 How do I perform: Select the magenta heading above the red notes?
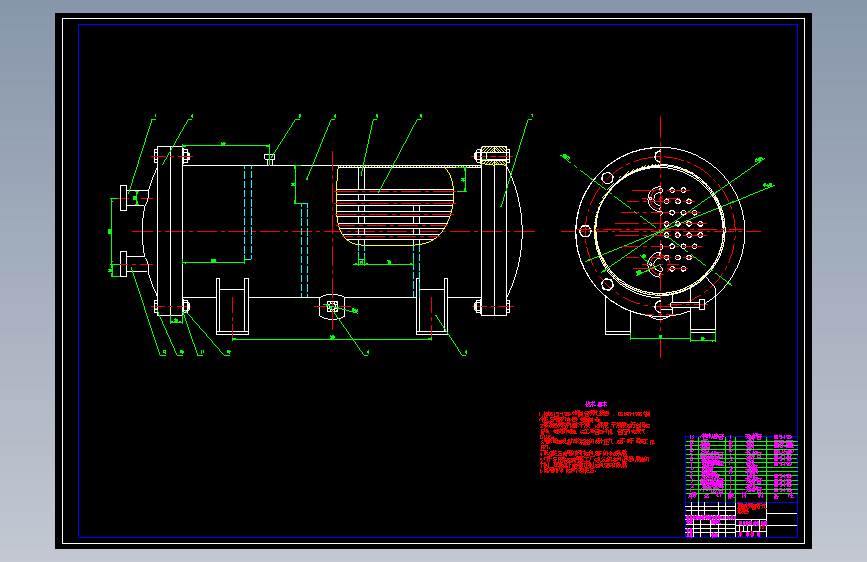pyautogui.click(x=596, y=404)
